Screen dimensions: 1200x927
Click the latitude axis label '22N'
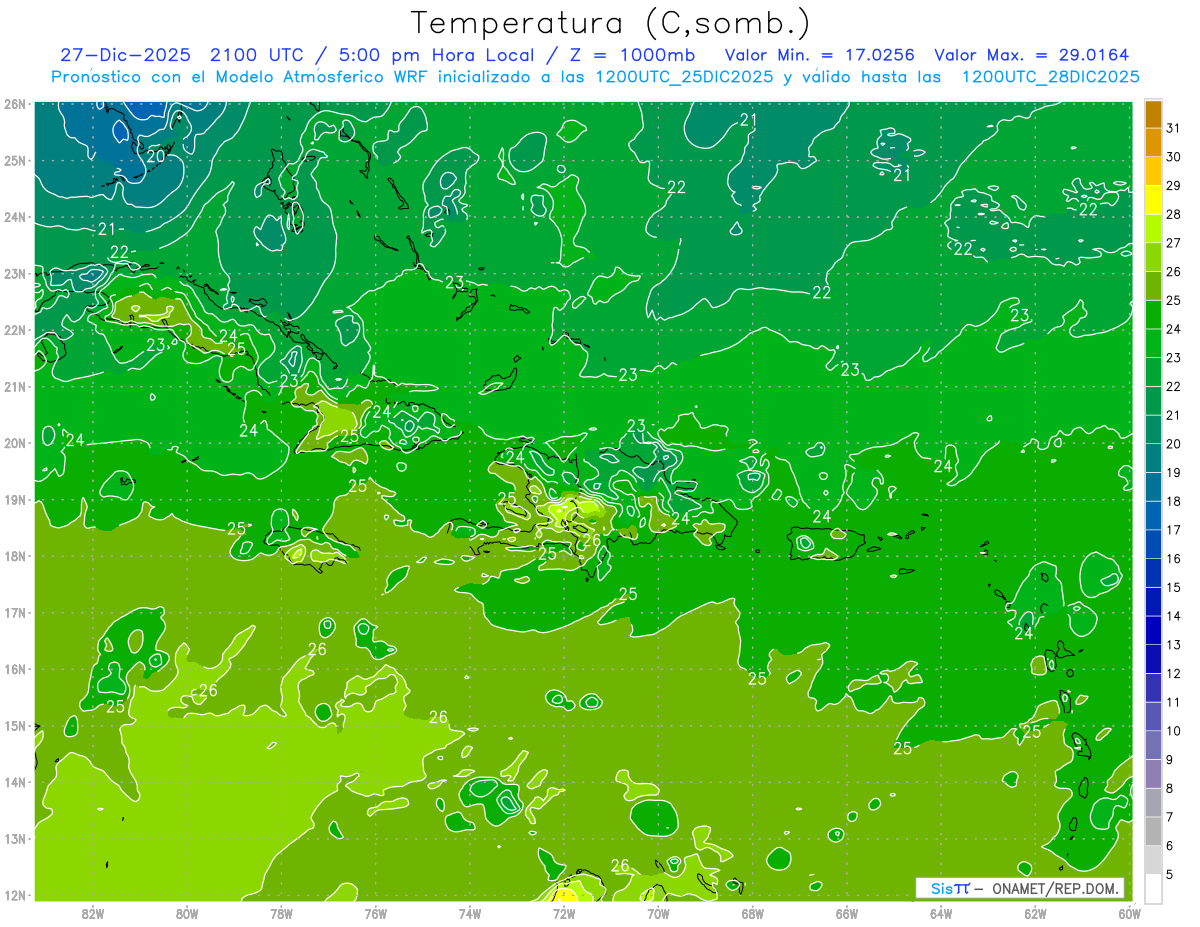tap(14, 330)
